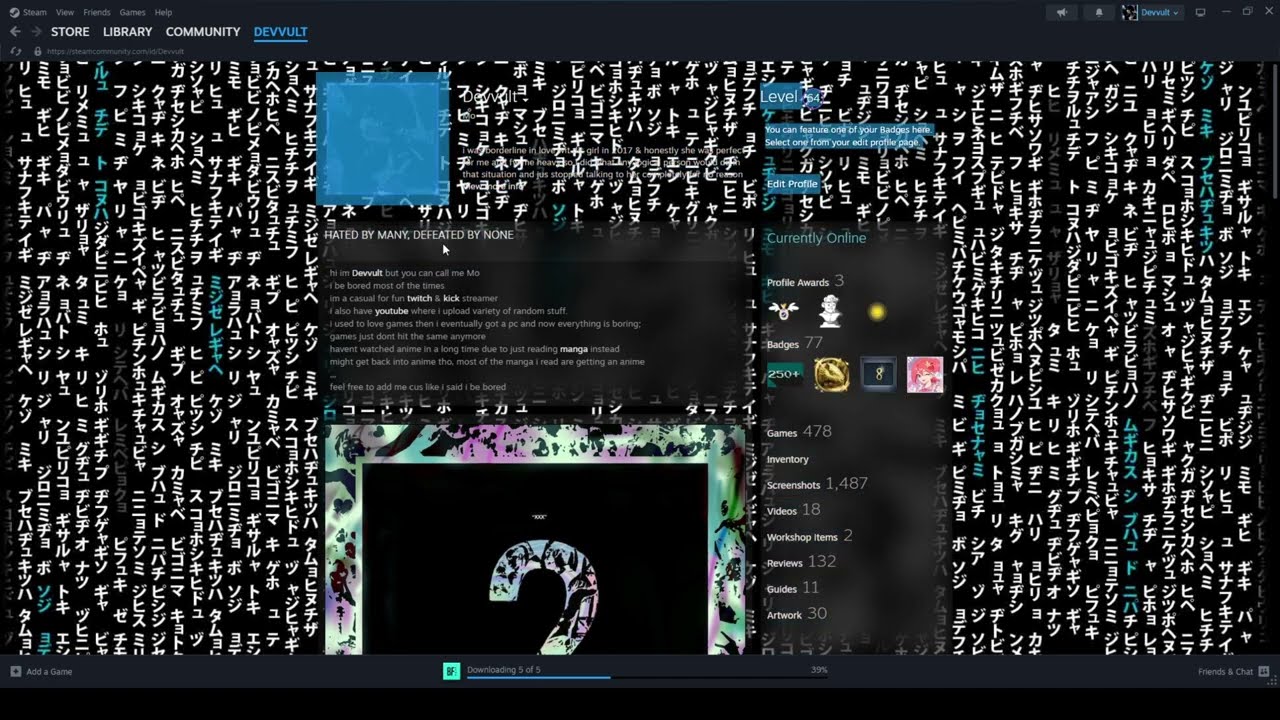Open the golden dragon badge

point(832,375)
